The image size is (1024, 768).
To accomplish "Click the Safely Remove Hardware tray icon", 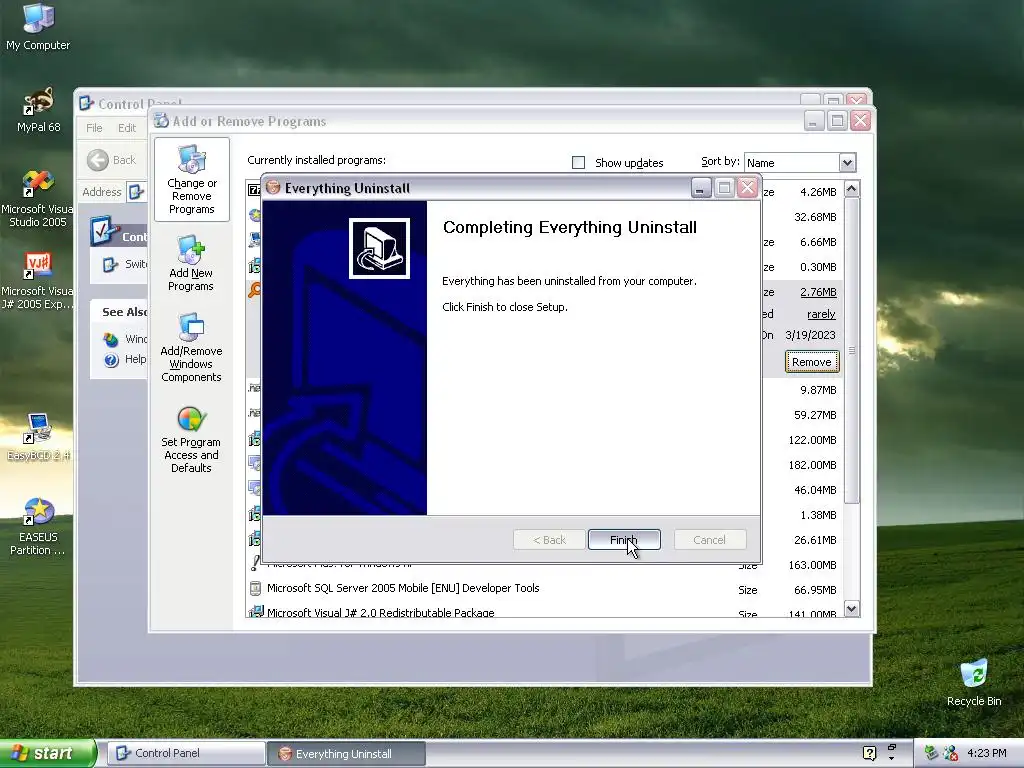I will point(931,753).
